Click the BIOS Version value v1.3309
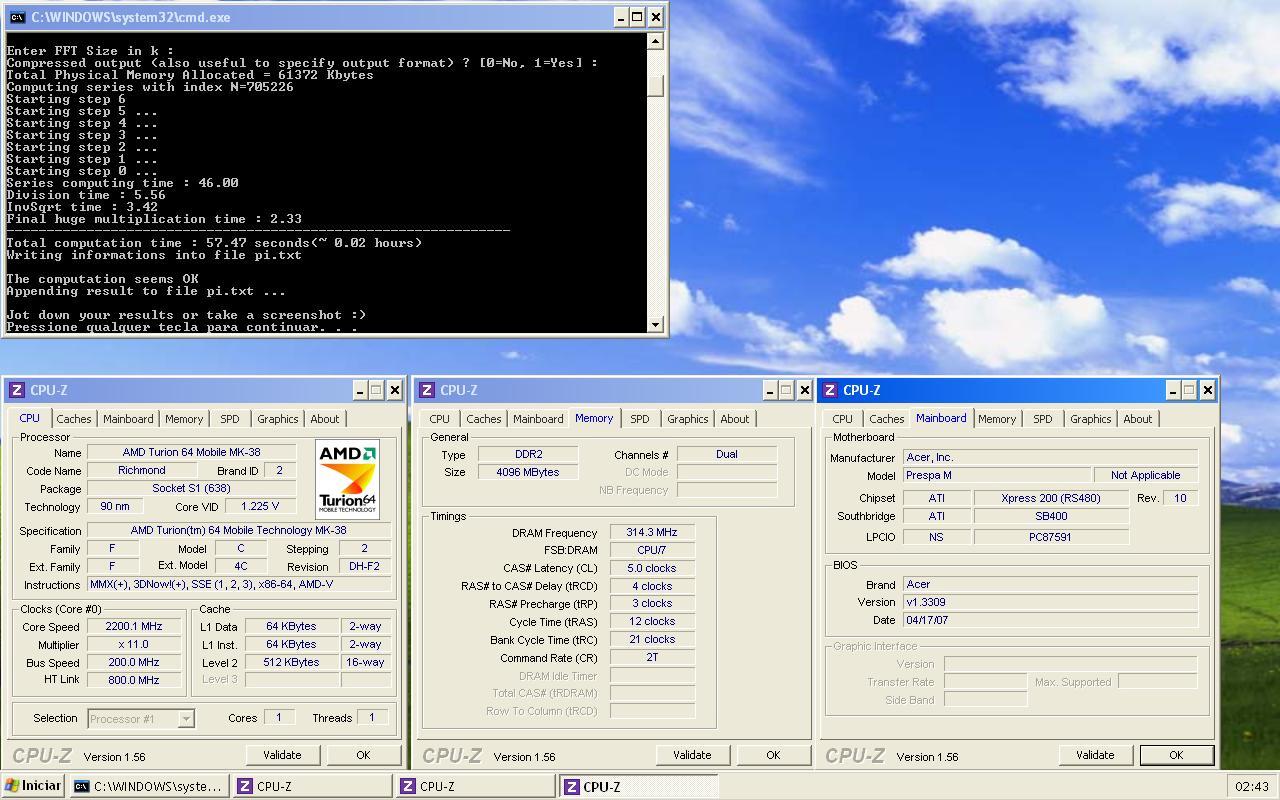Screen dimensions: 1280x800 1050,602
